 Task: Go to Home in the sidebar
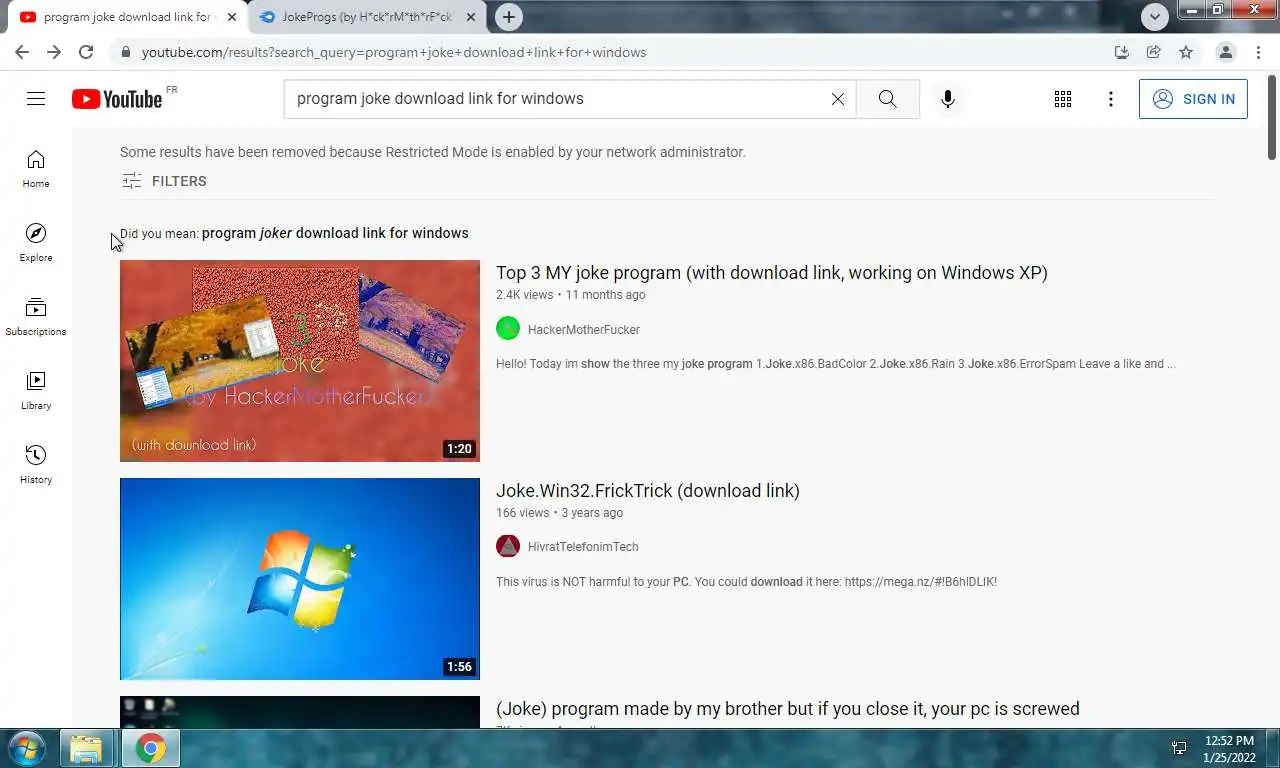pos(36,169)
